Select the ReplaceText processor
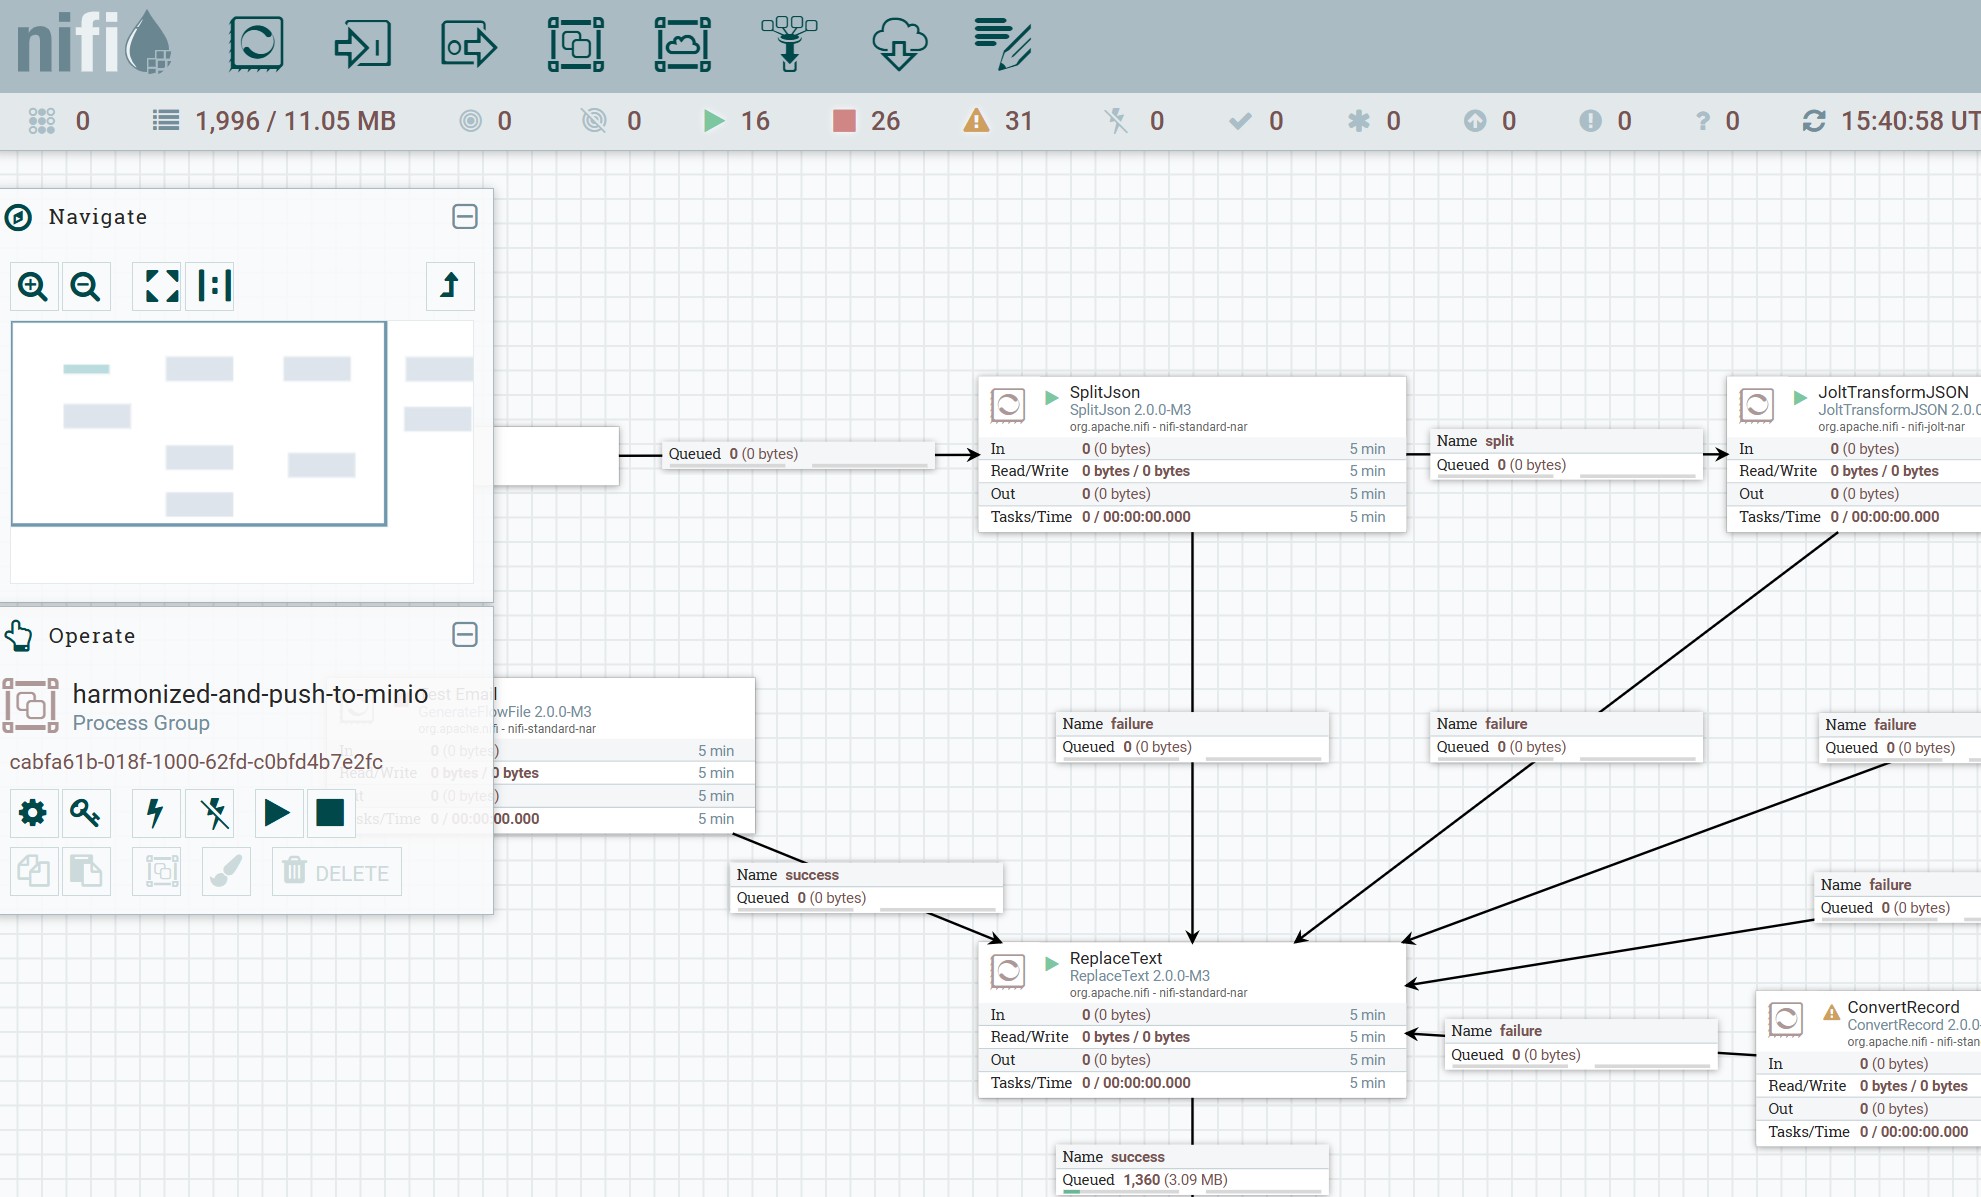The image size is (1981, 1197). point(1192,1020)
